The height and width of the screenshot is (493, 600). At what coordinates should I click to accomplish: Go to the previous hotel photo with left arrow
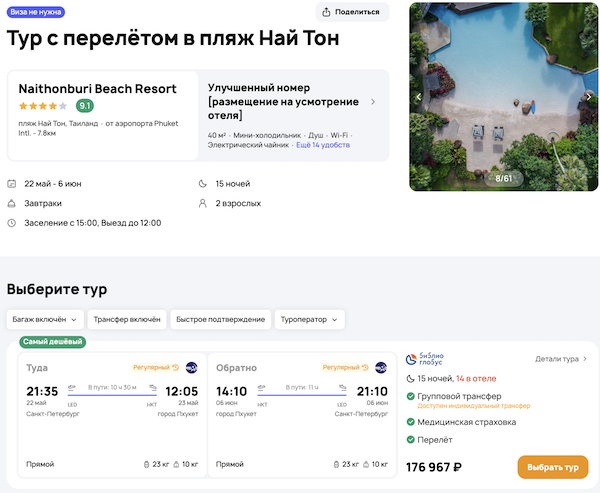click(419, 97)
